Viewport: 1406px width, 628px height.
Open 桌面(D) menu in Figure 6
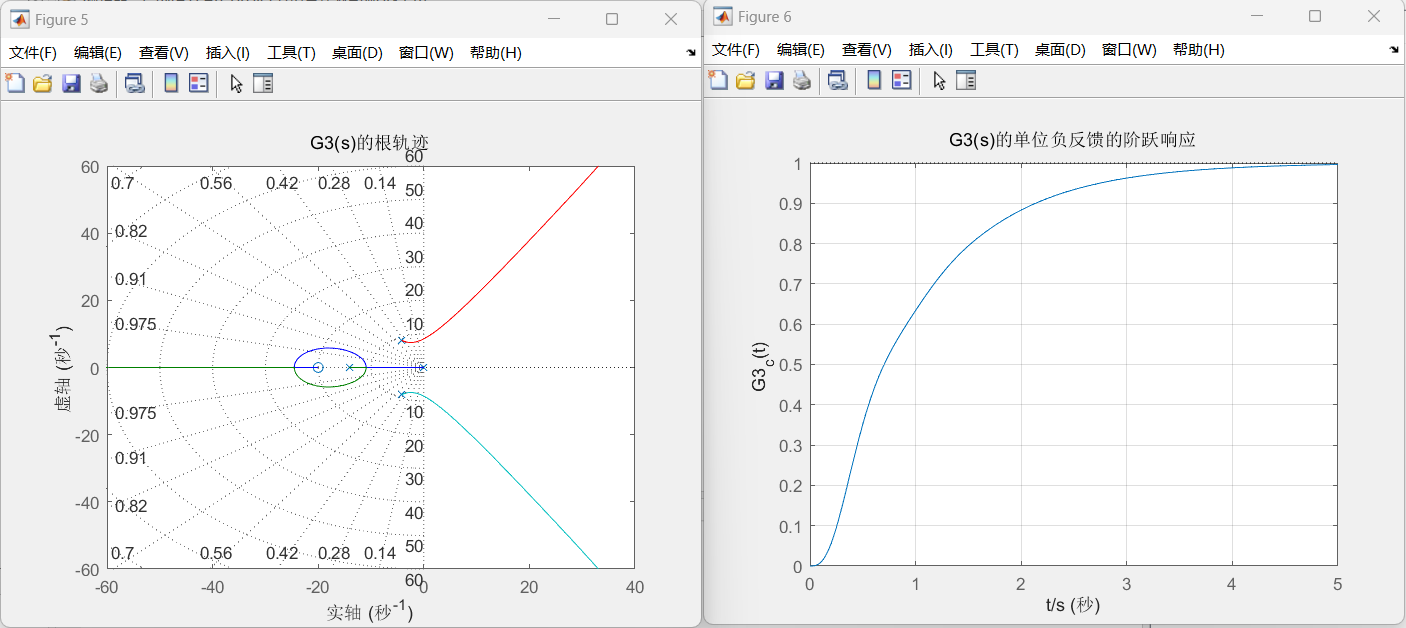click(1060, 50)
